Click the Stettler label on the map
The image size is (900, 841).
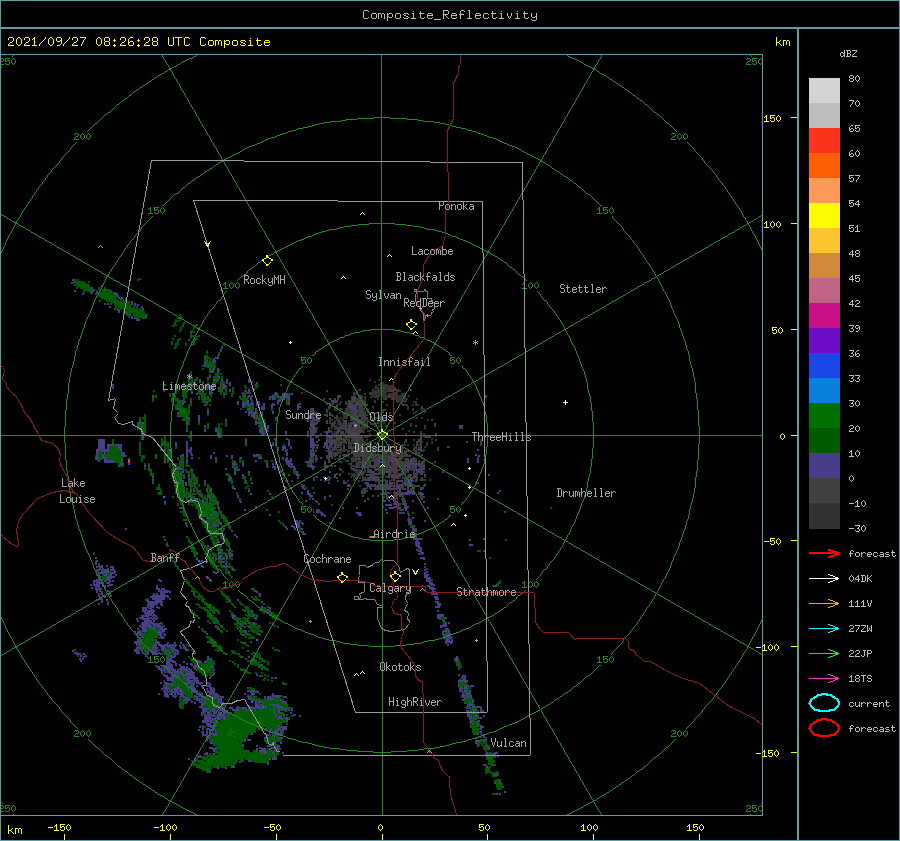click(583, 289)
